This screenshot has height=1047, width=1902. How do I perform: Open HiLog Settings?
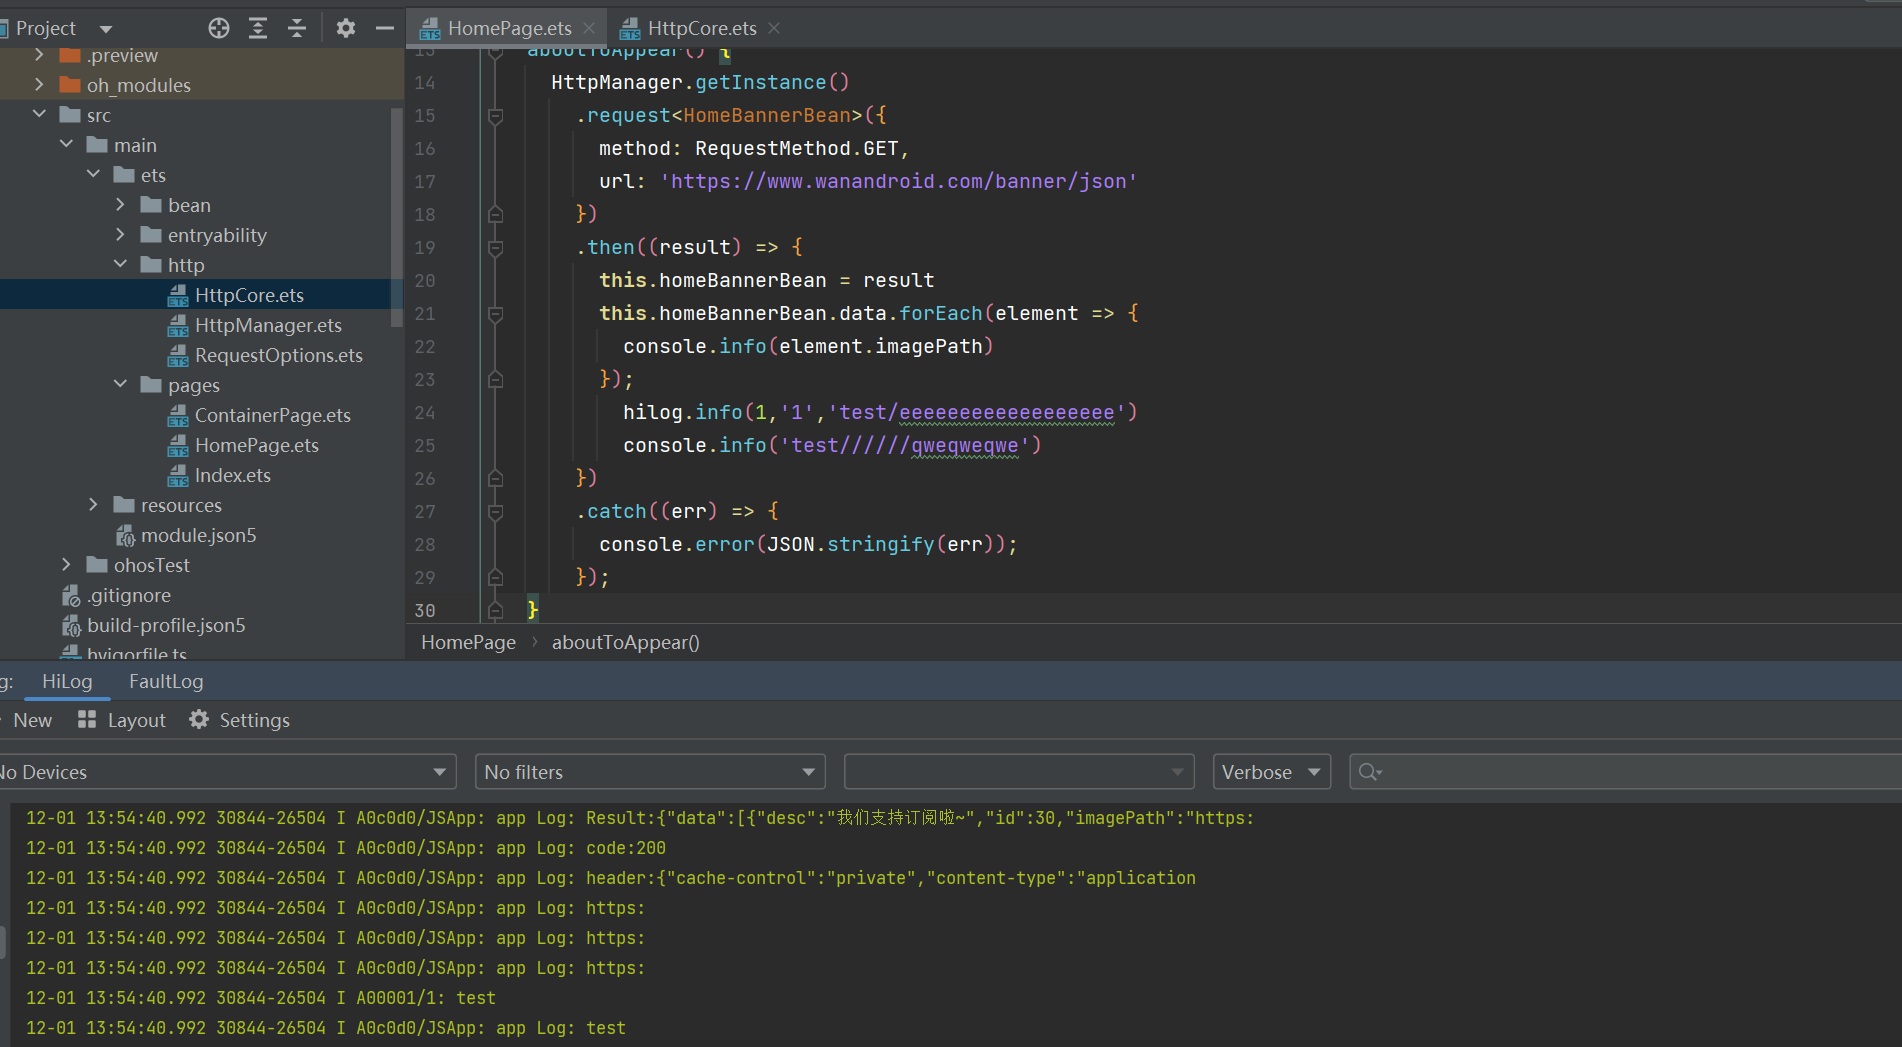[239, 720]
